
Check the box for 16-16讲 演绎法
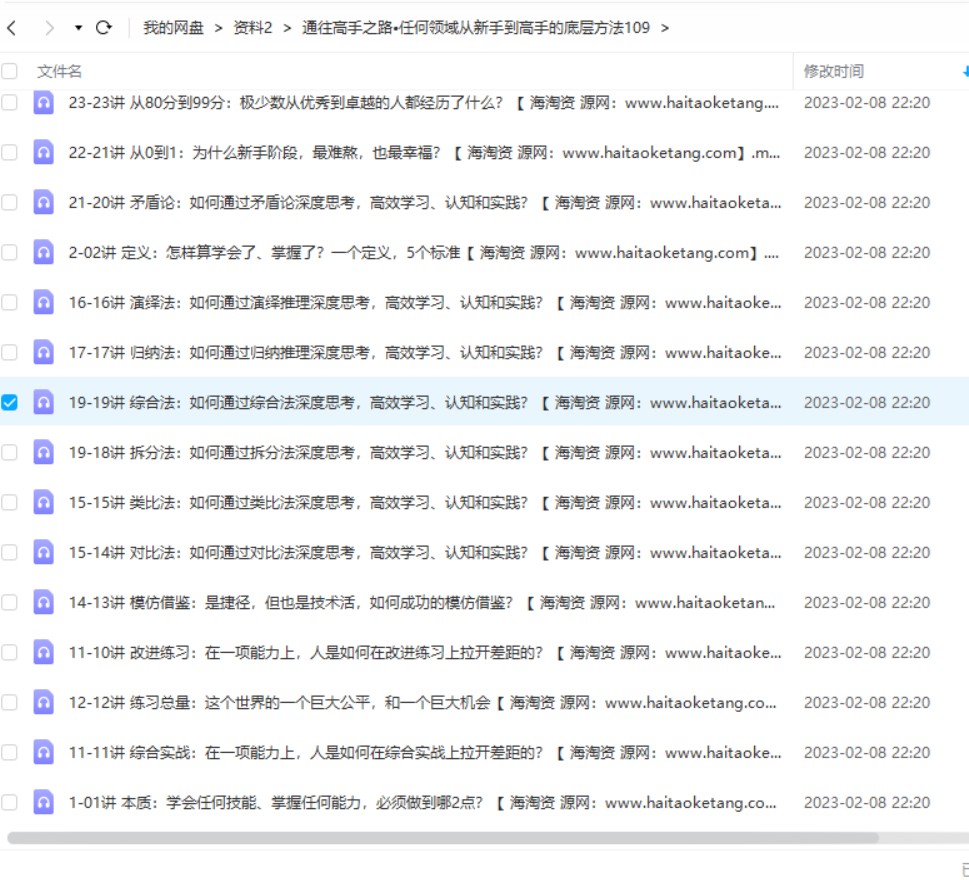(9, 302)
